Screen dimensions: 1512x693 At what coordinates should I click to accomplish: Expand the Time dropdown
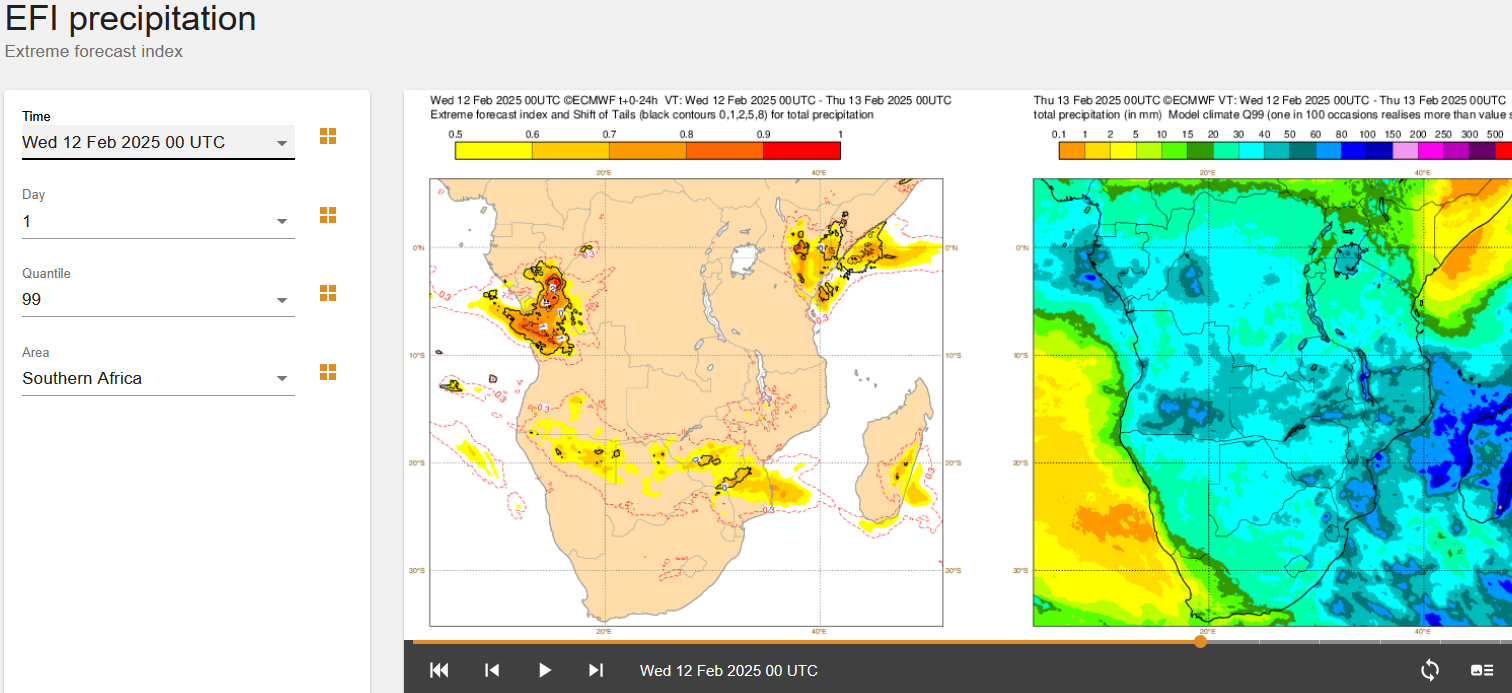[158, 142]
